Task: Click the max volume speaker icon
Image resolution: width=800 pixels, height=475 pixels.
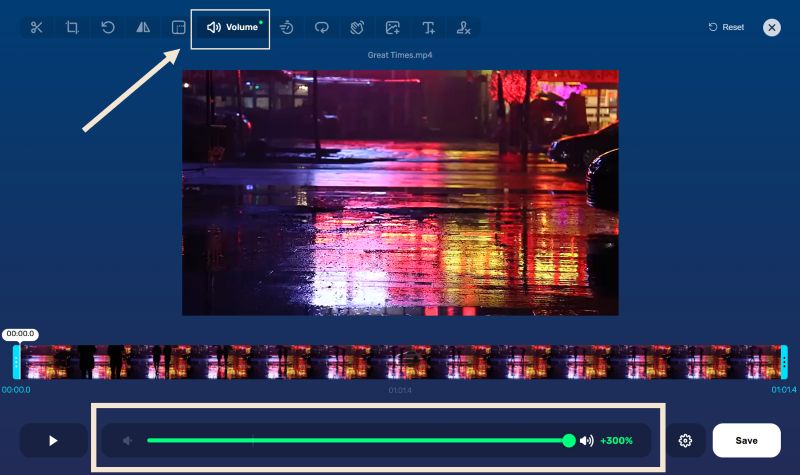Action: pyautogui.click(x=587, y=440)
